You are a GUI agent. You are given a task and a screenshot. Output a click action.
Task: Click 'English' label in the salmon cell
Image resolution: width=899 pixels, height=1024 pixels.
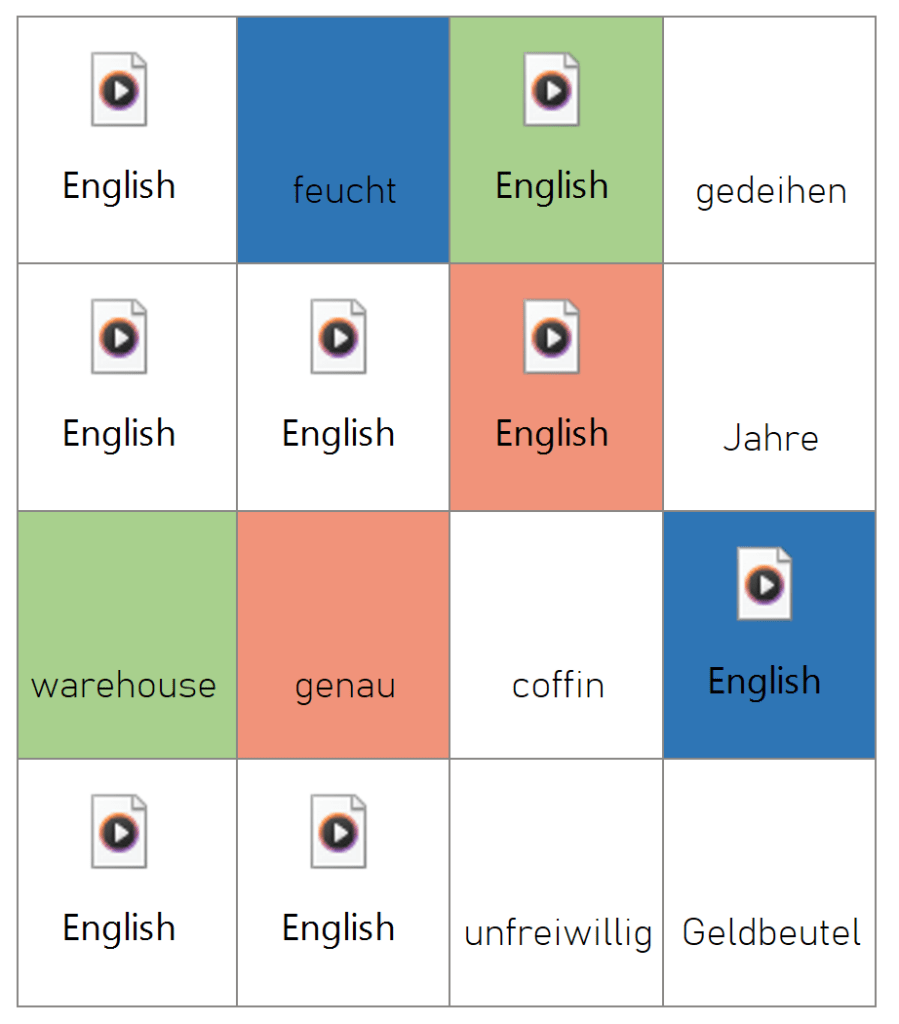coord(552,434)
